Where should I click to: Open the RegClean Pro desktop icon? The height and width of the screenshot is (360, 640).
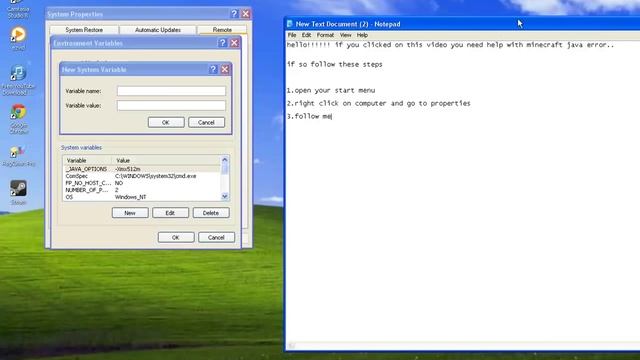click(x=18, y=156)
